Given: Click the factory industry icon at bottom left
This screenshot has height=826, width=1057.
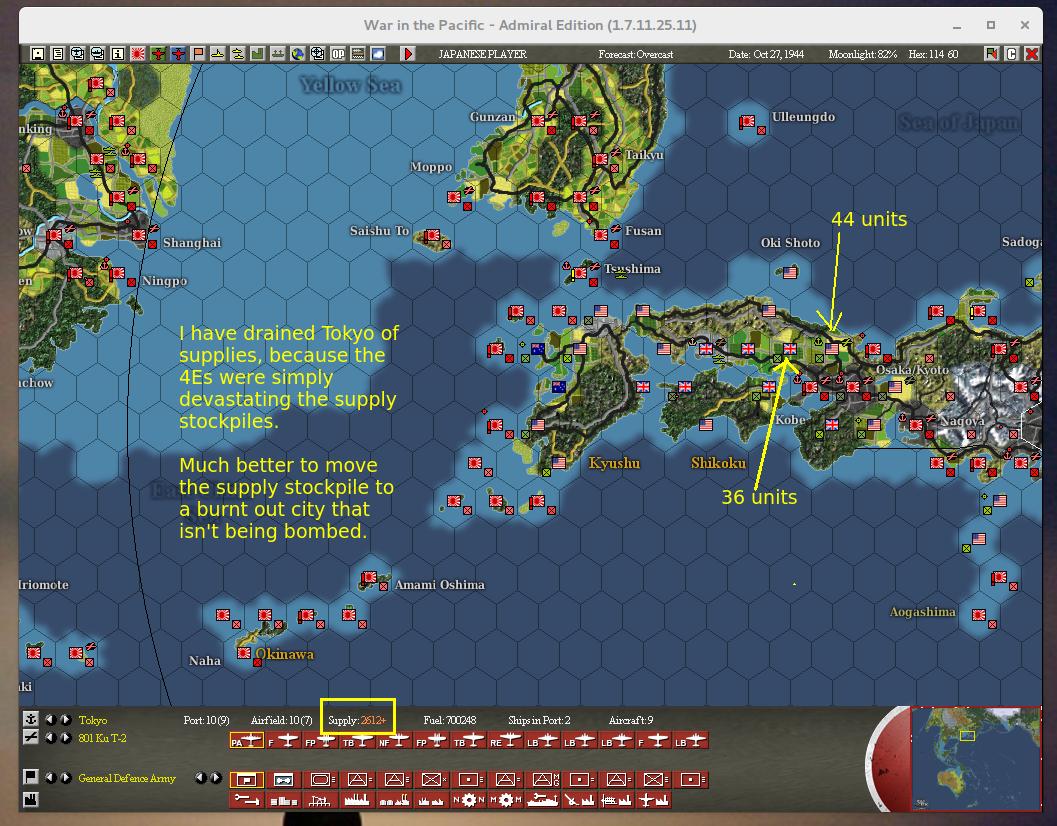Looking at the screenshot, I should pos(30,800).
